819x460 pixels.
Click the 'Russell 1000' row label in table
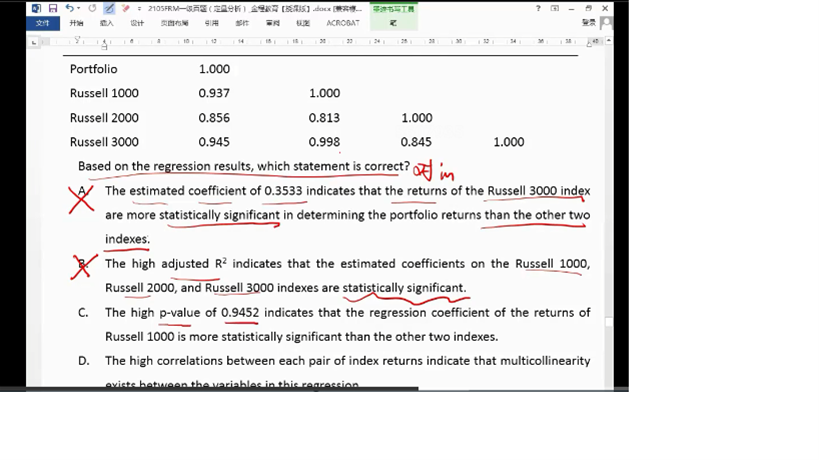(x=104, y=93)
